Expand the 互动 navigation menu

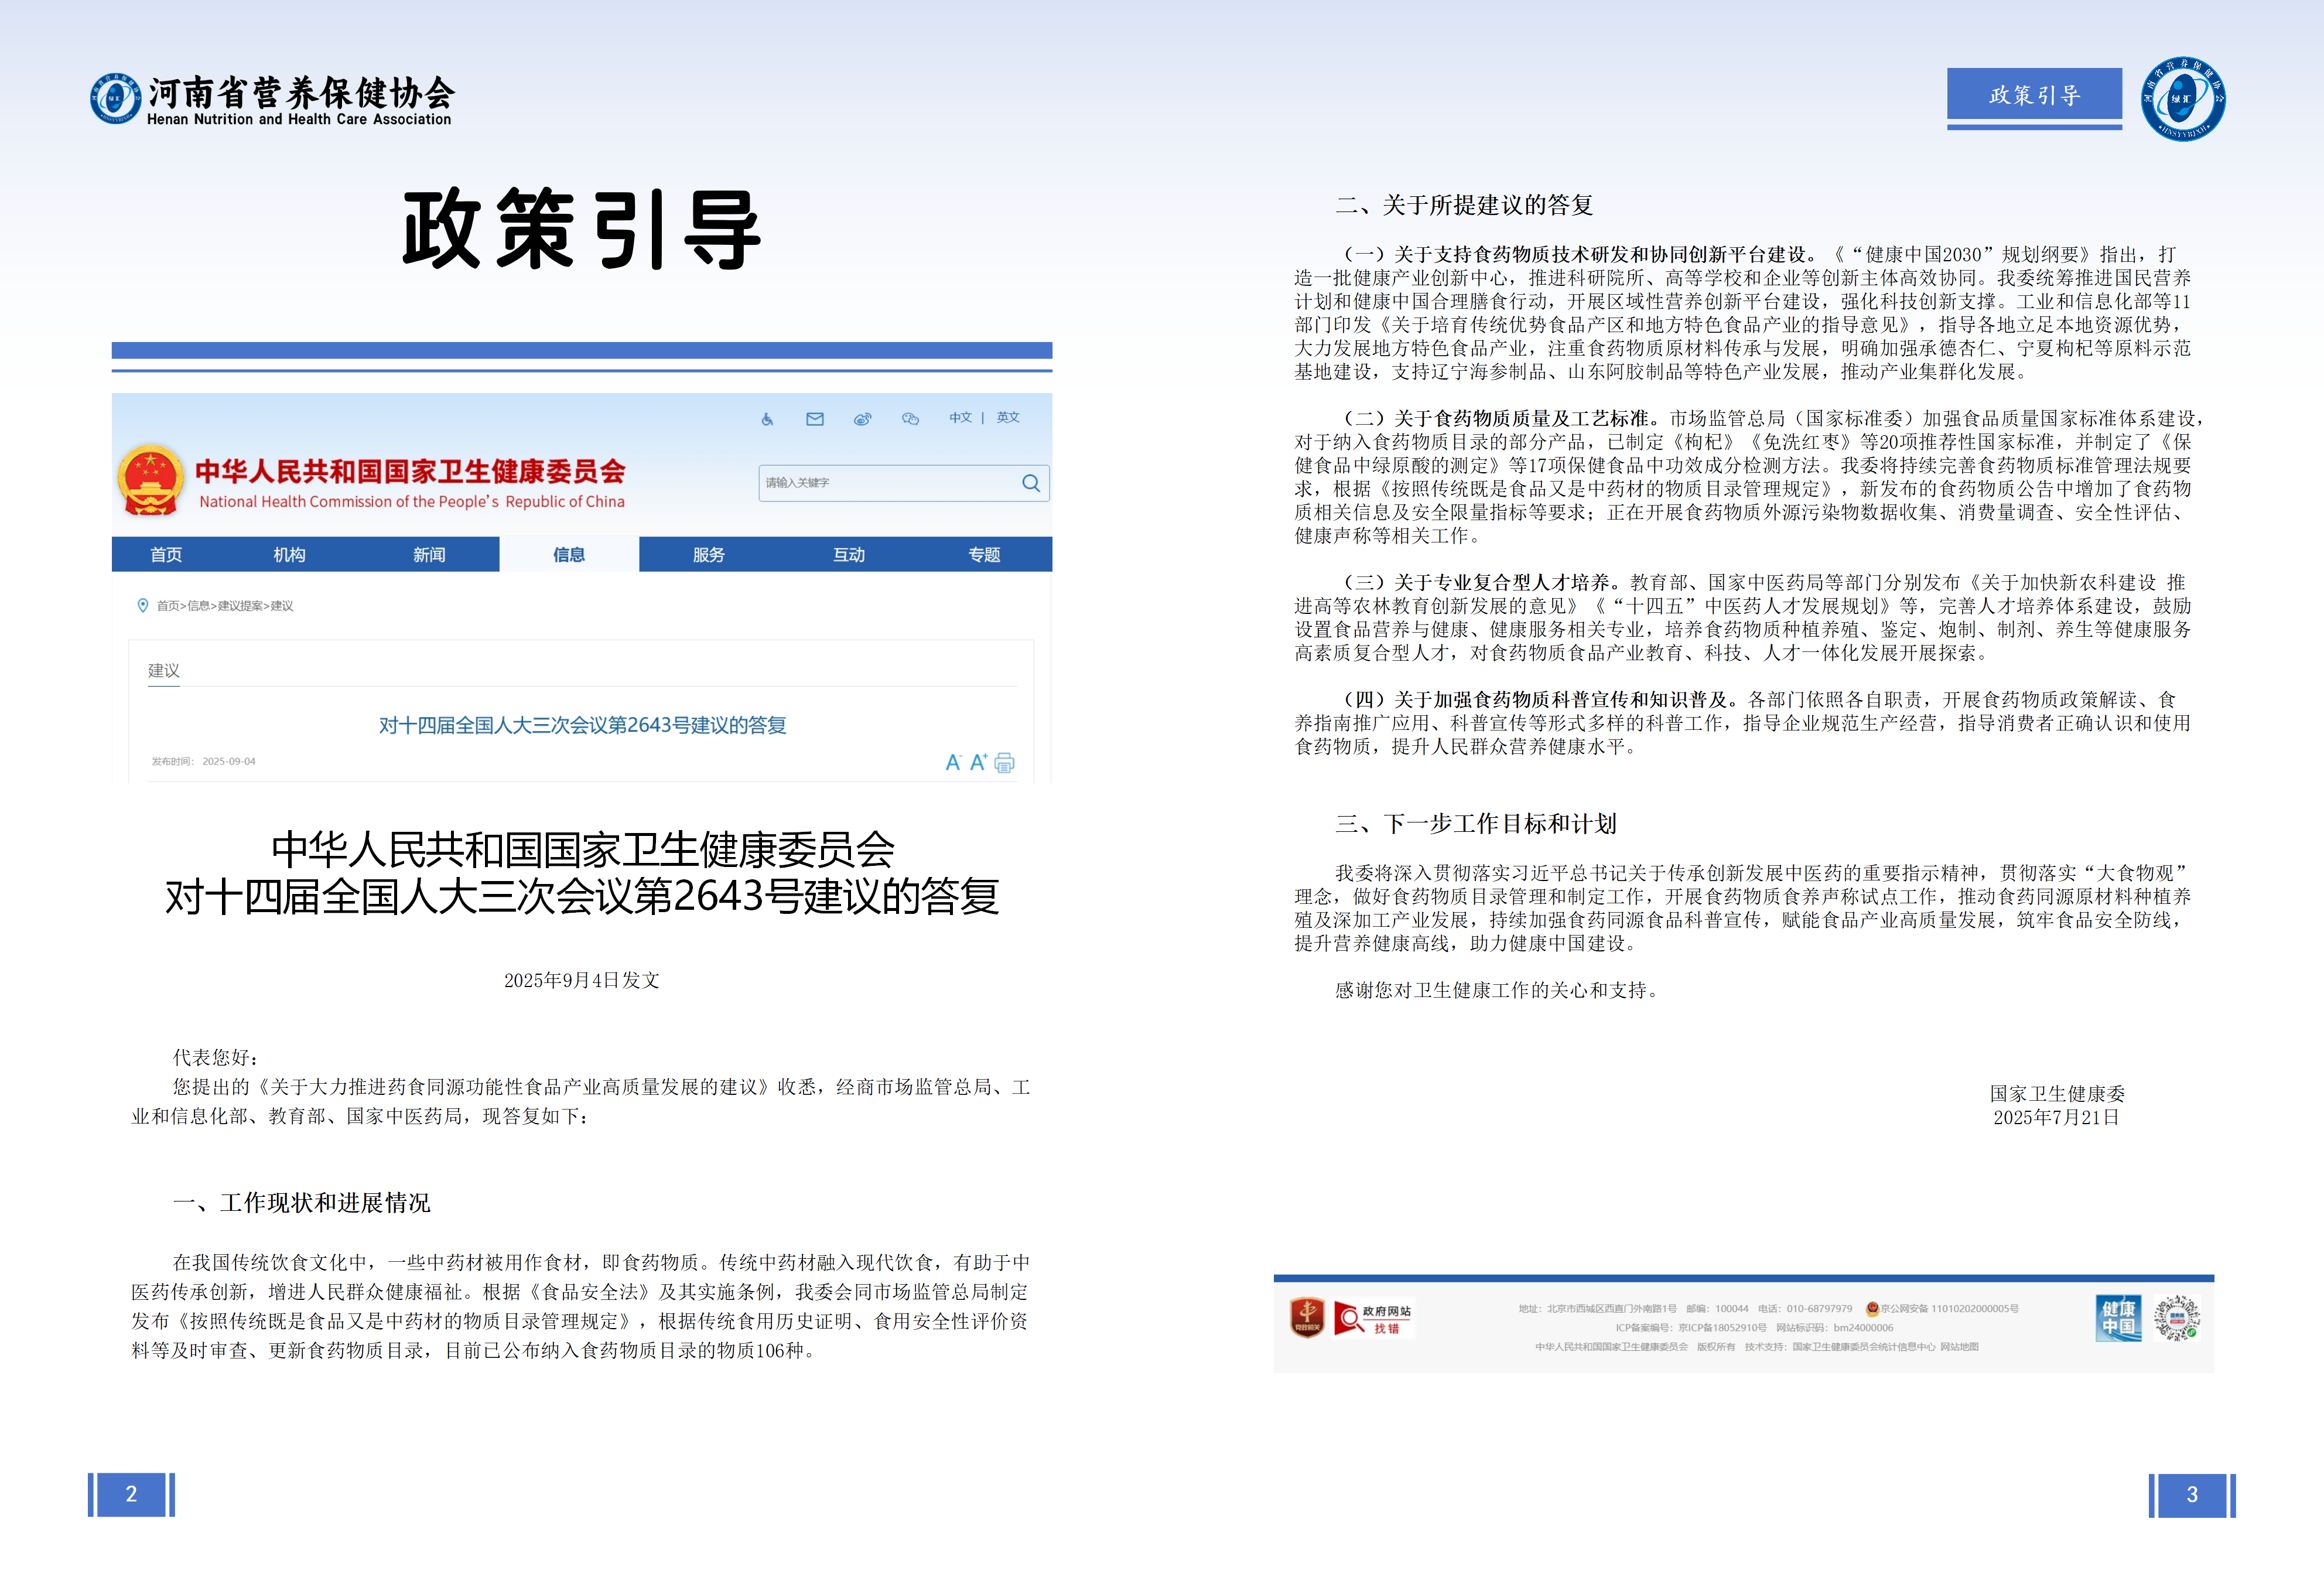[849, 554]
